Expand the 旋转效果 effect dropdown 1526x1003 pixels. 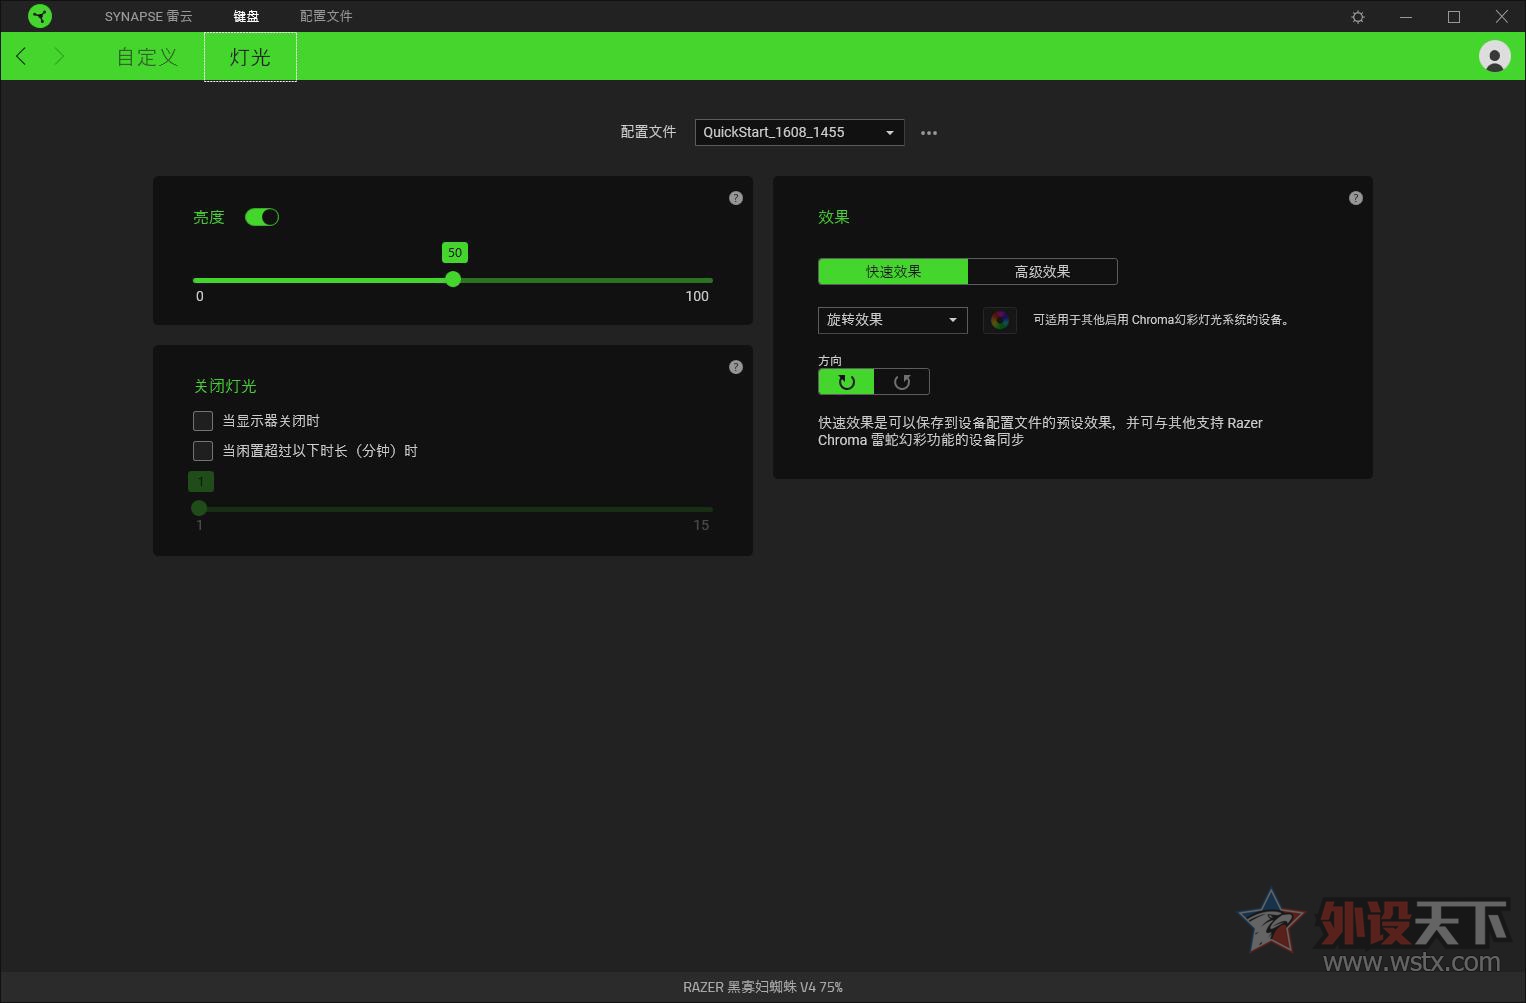point(893,320)
